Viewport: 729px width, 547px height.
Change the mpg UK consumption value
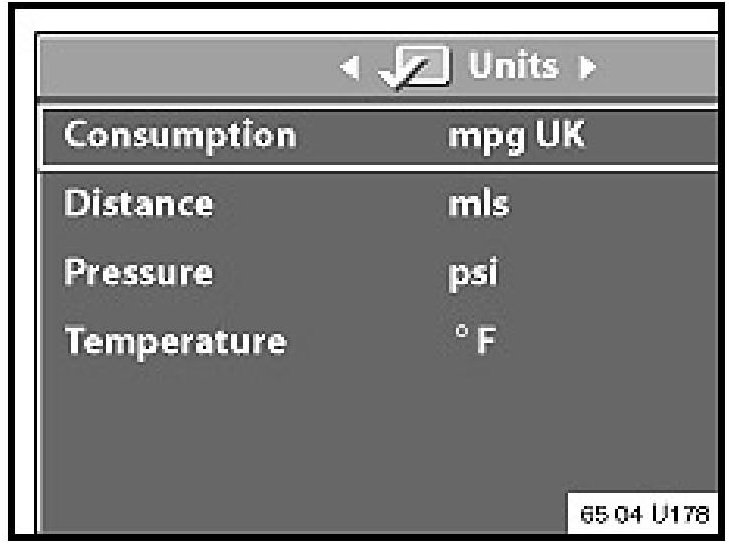click(516, 137)
